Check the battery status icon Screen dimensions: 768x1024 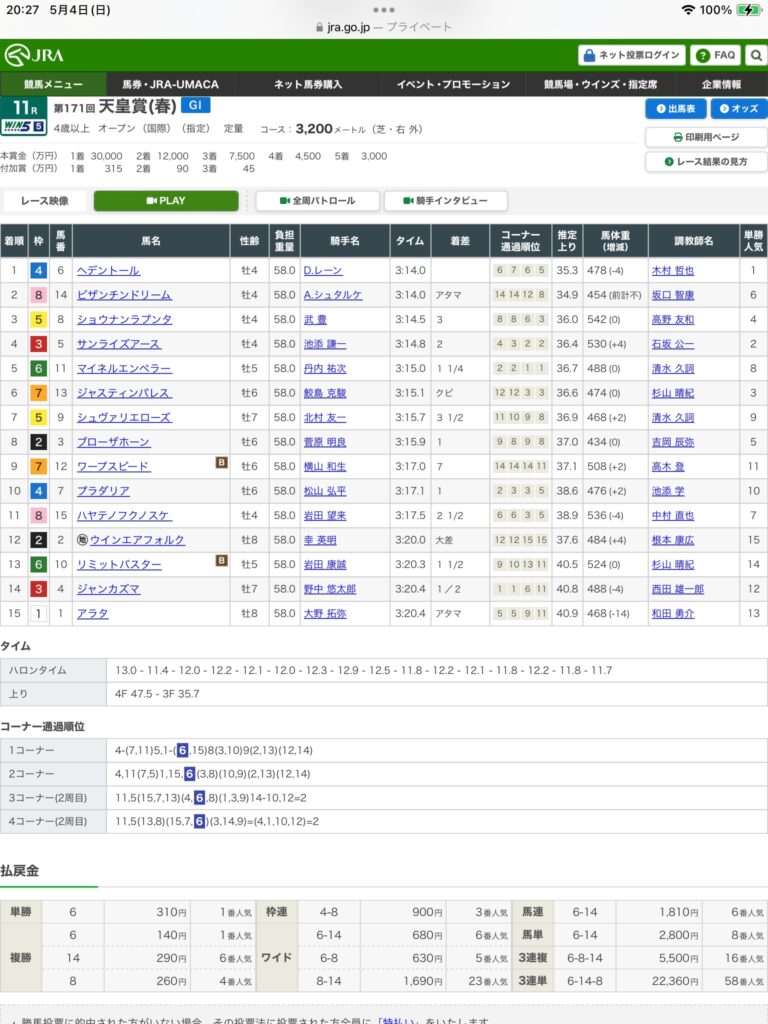click(748, 10)
